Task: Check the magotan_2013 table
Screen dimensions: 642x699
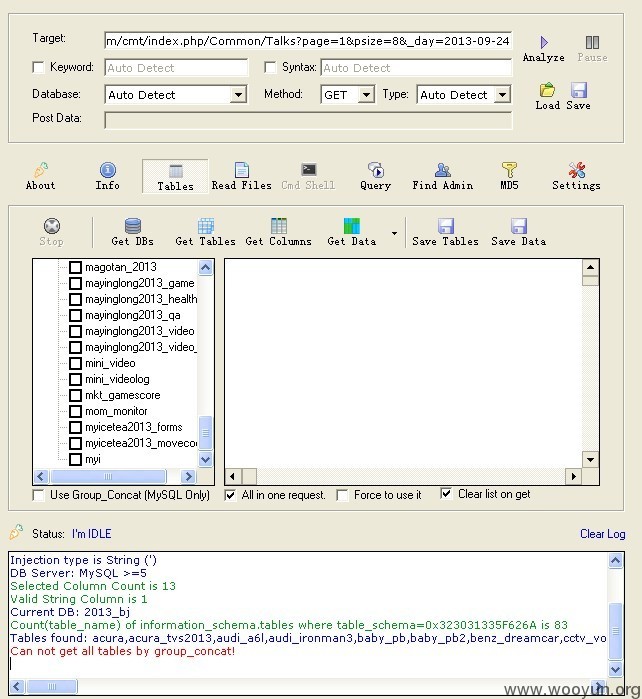Action: click(75, 267)
